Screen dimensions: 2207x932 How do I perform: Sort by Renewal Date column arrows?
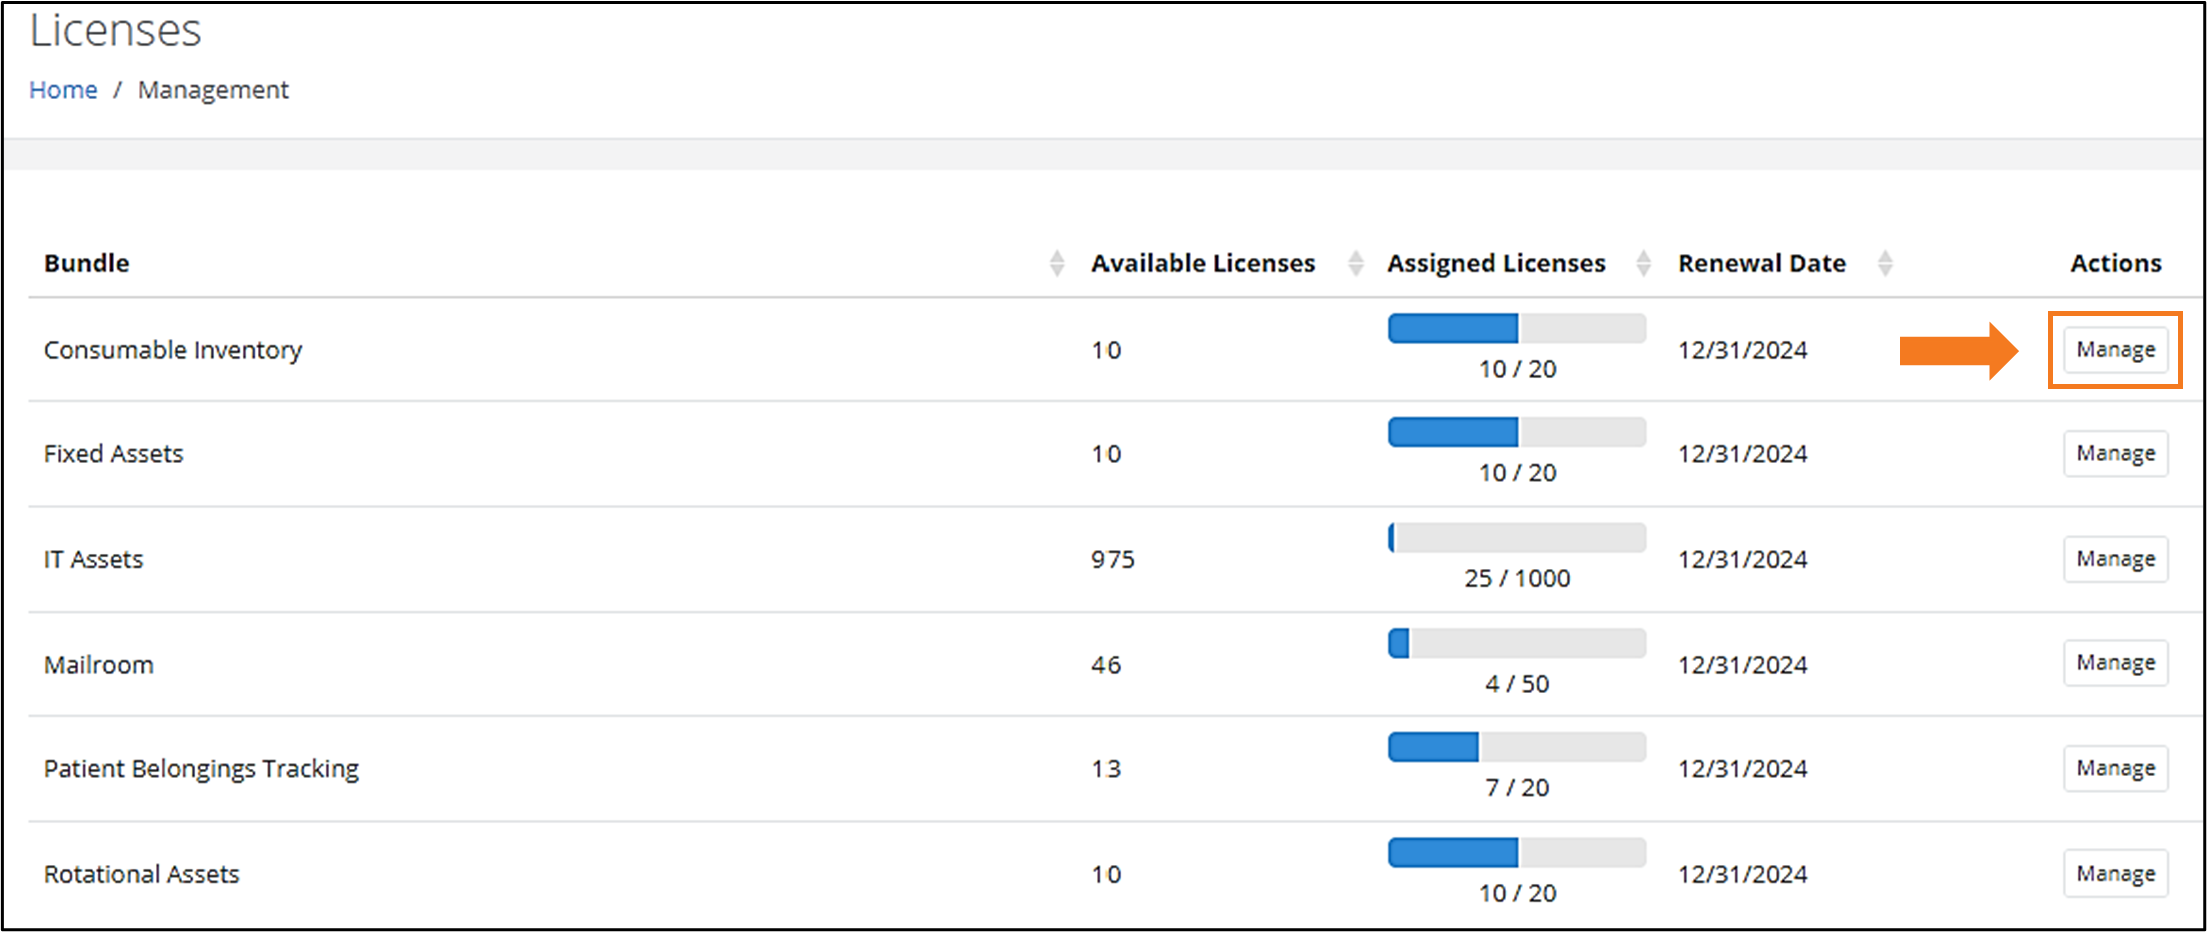(1885, 263)
